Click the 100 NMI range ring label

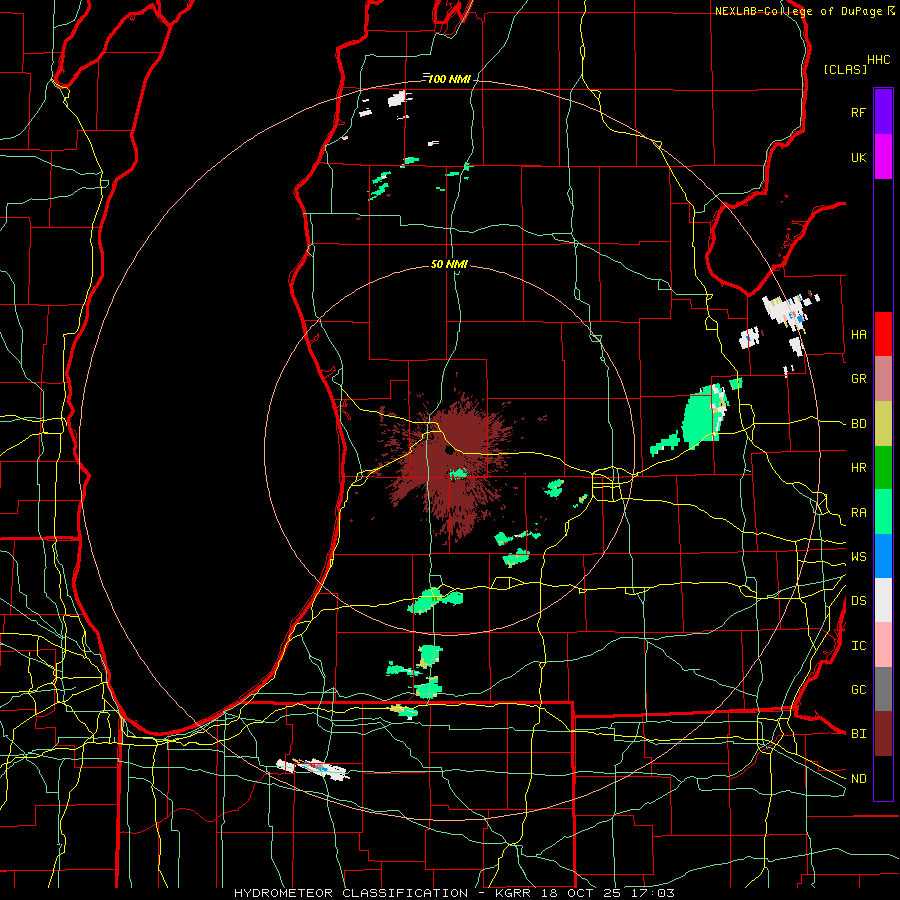click(x=449, y=79)
